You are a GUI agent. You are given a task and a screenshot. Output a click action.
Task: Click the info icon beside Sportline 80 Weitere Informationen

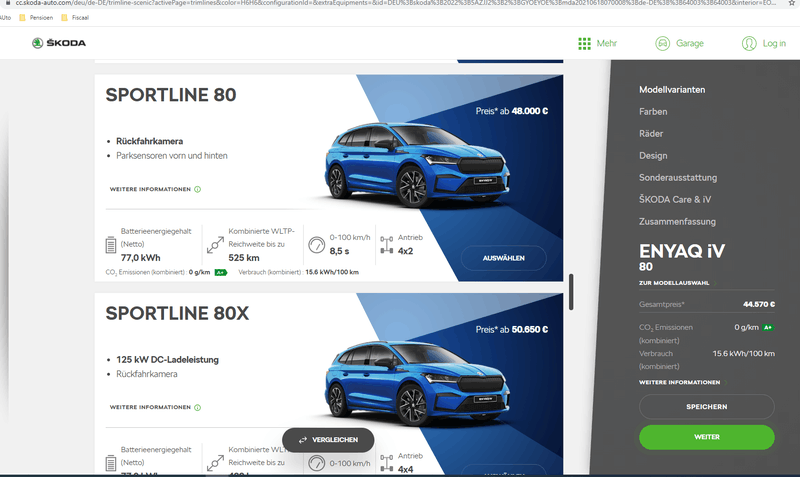click(x=197, y=189)
